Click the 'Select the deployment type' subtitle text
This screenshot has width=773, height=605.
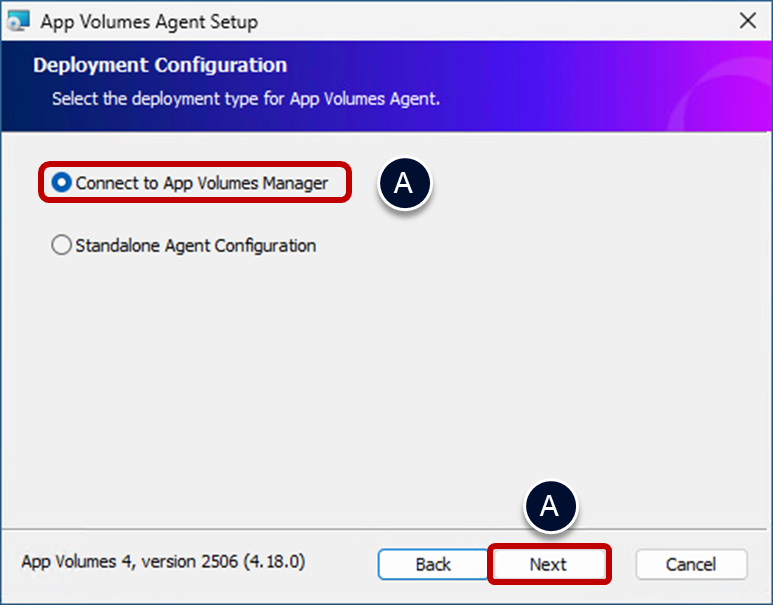pyautogui.click(x=246, y=99)
